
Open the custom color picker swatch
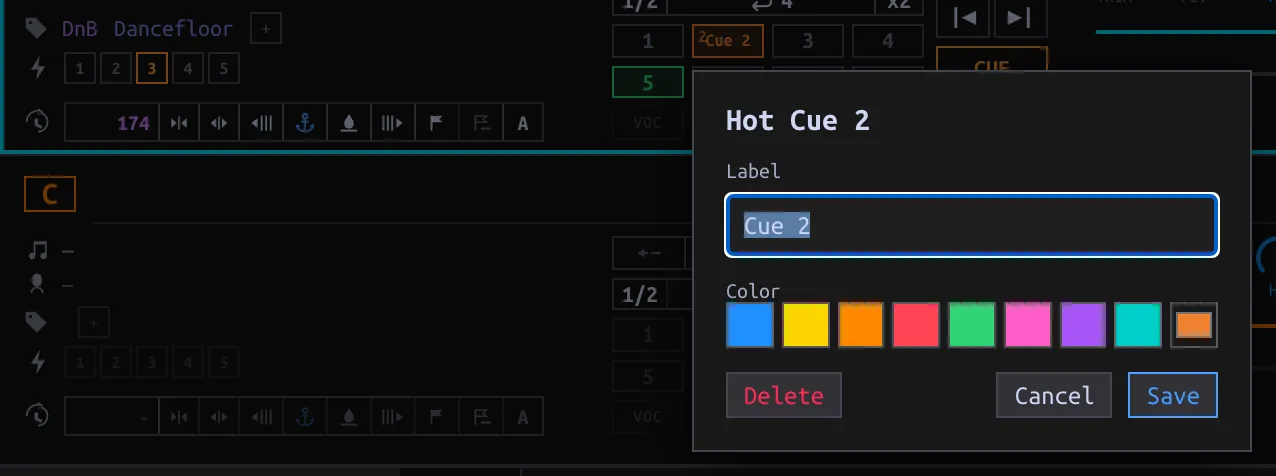pos(1194,325)
